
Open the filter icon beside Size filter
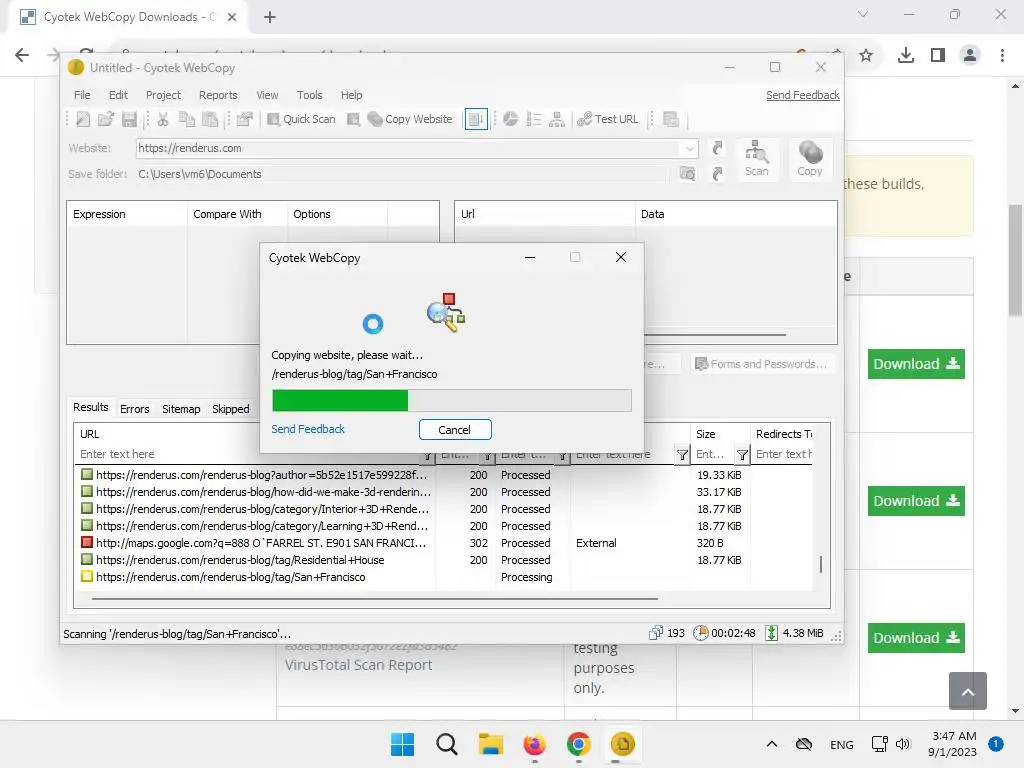pos(742,455)
